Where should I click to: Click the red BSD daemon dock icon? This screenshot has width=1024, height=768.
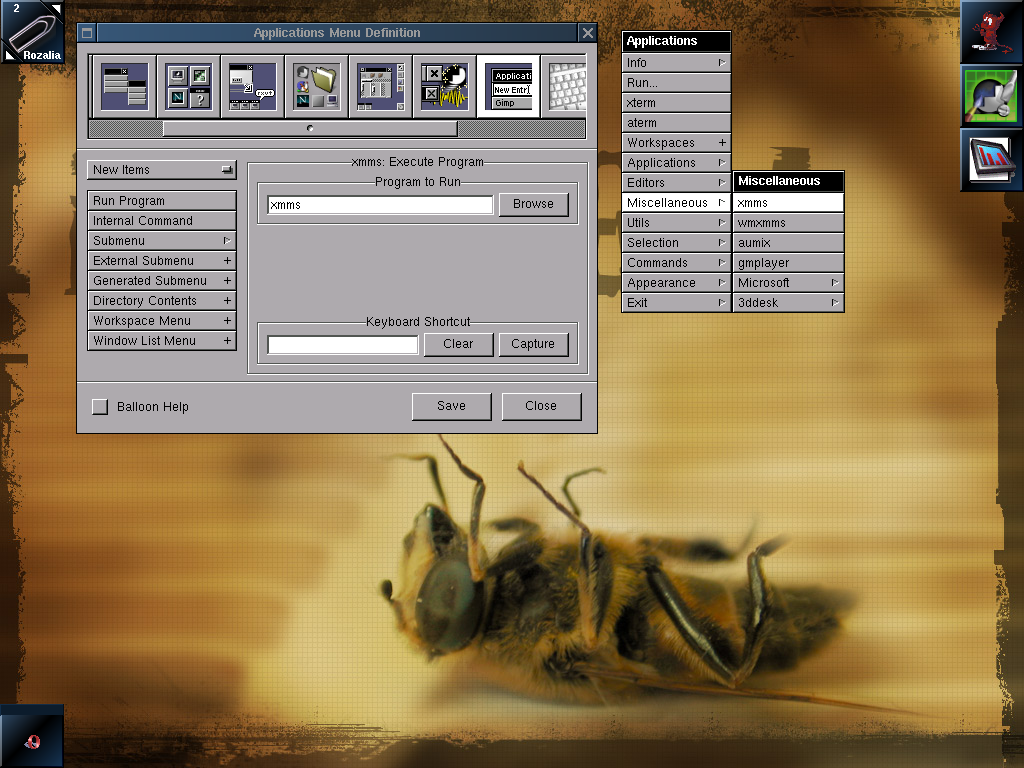click(x=991, y=32)
